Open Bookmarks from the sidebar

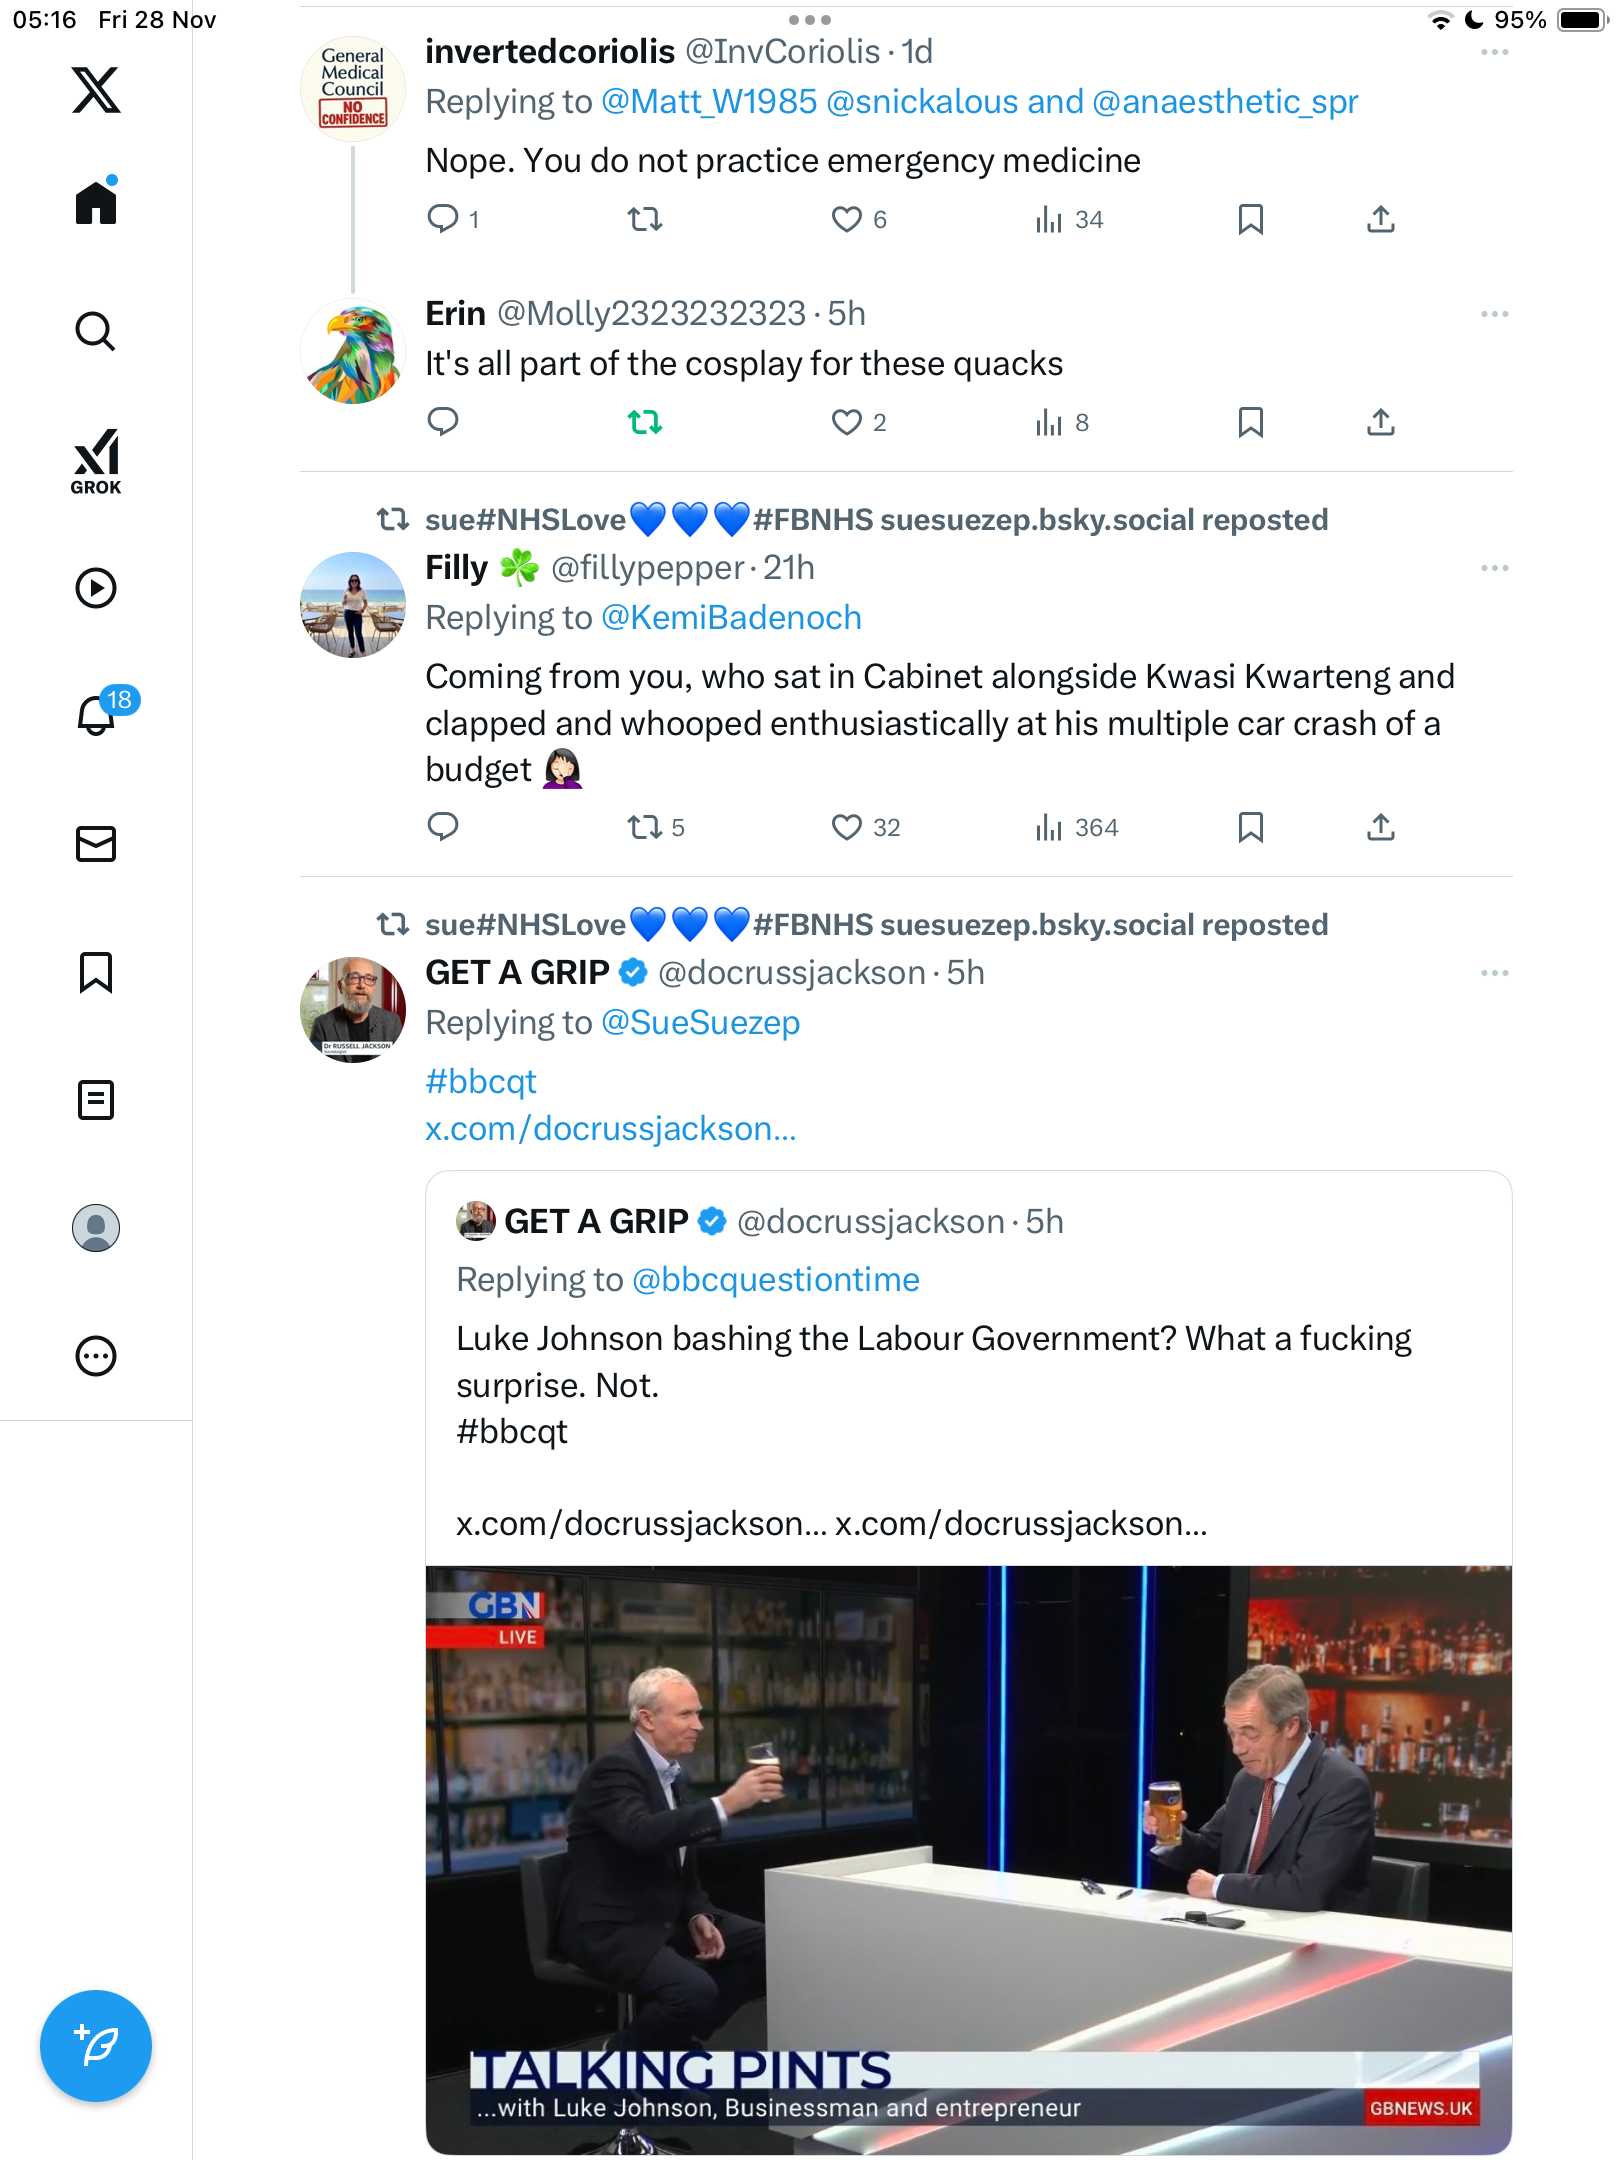click(96, 972)
